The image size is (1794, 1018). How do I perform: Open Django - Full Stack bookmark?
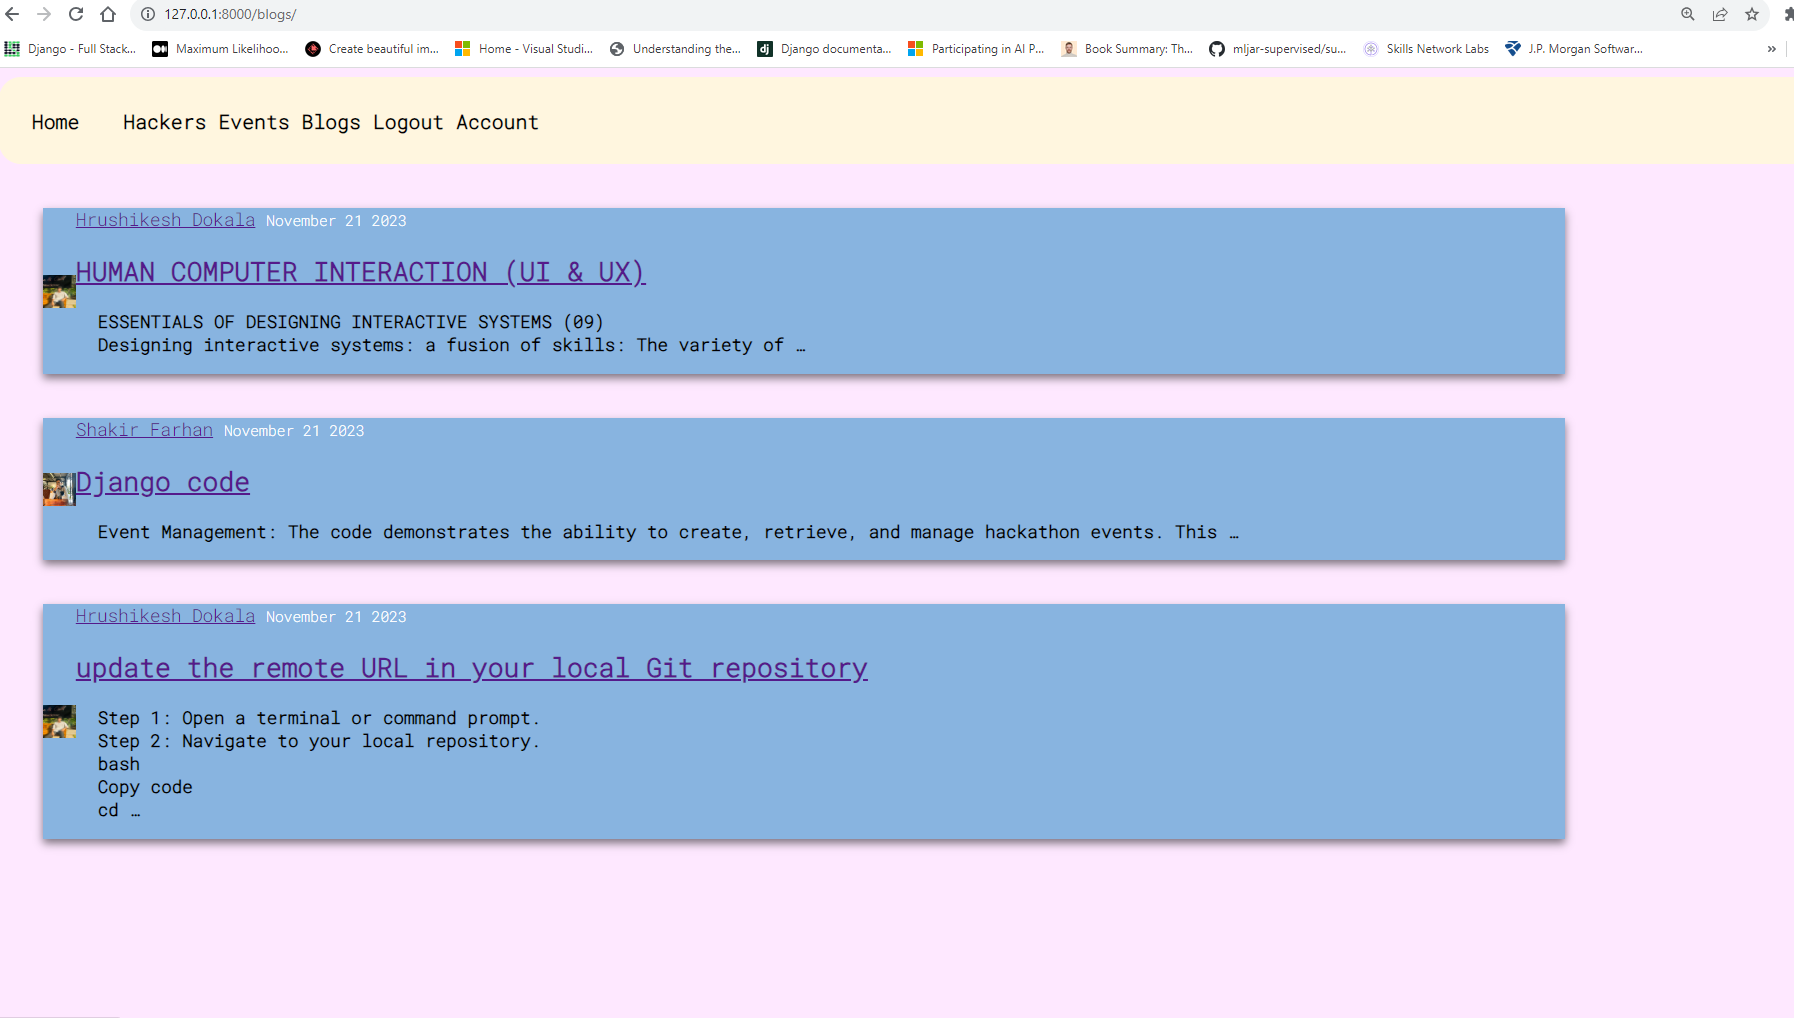(x=70, y=49)
